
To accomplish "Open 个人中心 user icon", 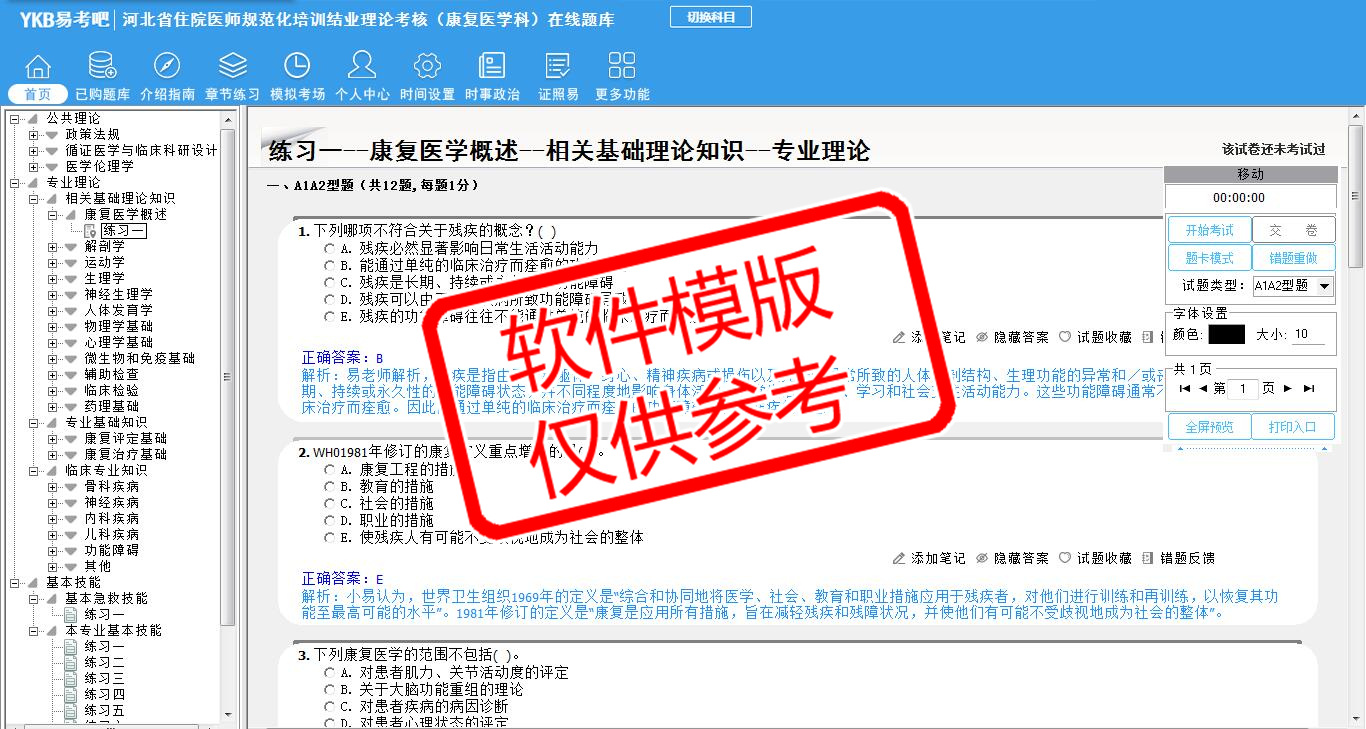I will (362, 67).
